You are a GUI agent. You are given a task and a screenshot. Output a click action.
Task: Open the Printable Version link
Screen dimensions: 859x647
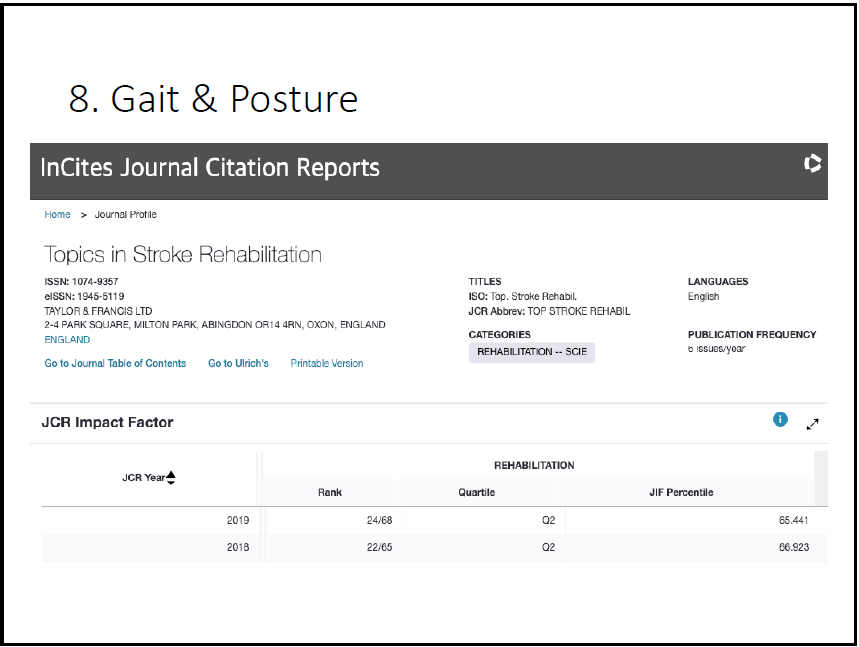pyautogui.click(x=327, y=364)
